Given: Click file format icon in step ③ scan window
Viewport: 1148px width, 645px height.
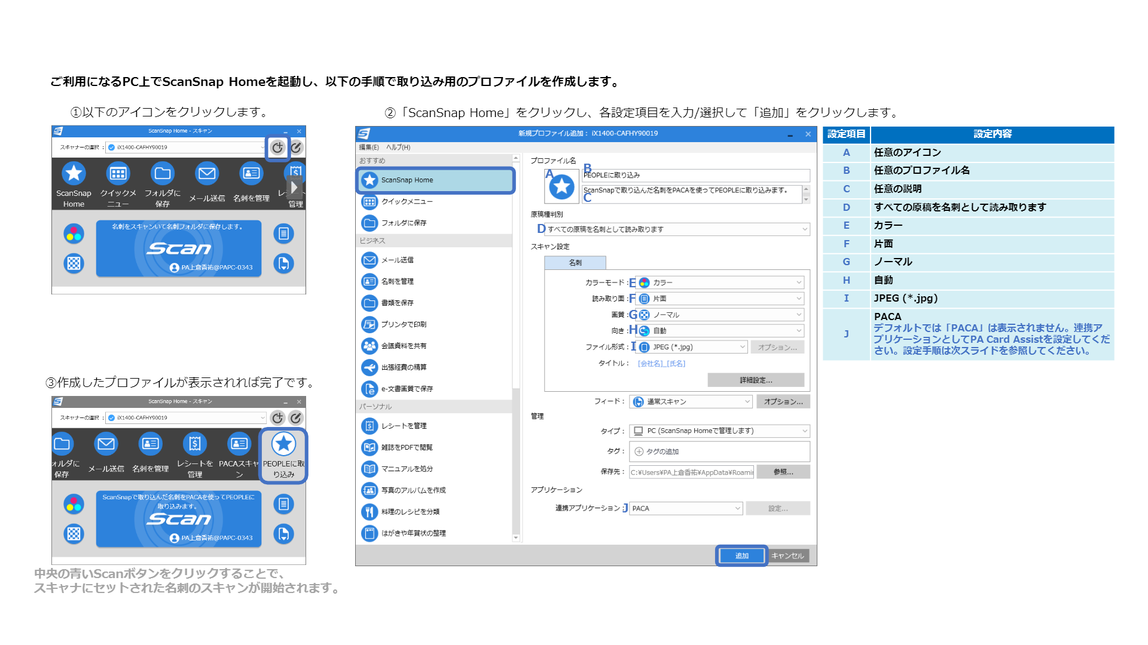Looking at the screenshot, I should (x=283, y=534).
